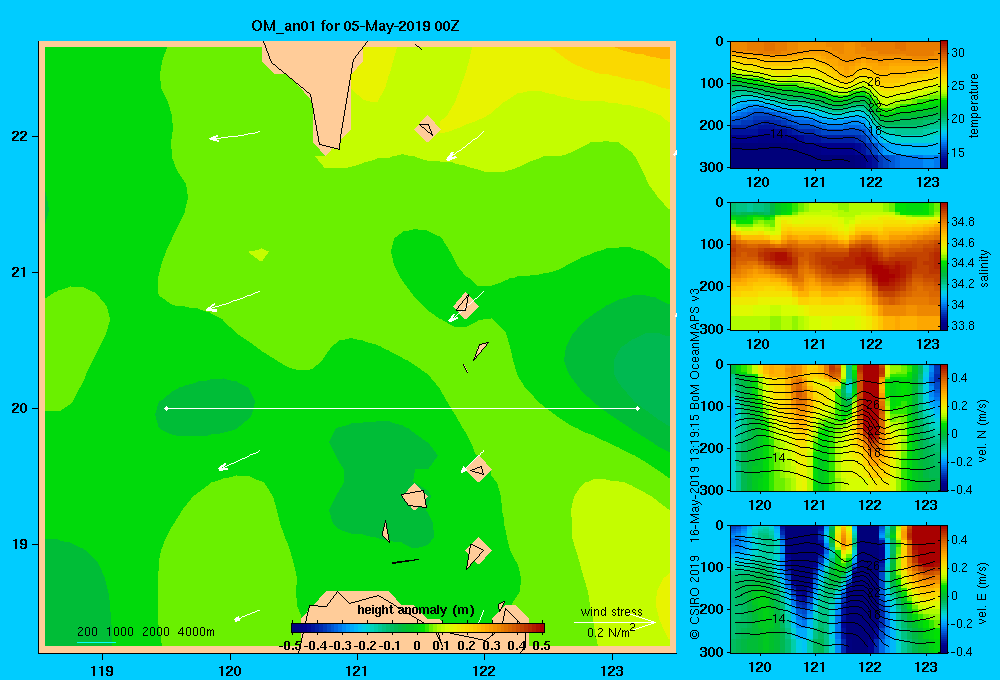Select the vel. E color scale bar
Screen dimensions: 1000x680
[944, 589]
